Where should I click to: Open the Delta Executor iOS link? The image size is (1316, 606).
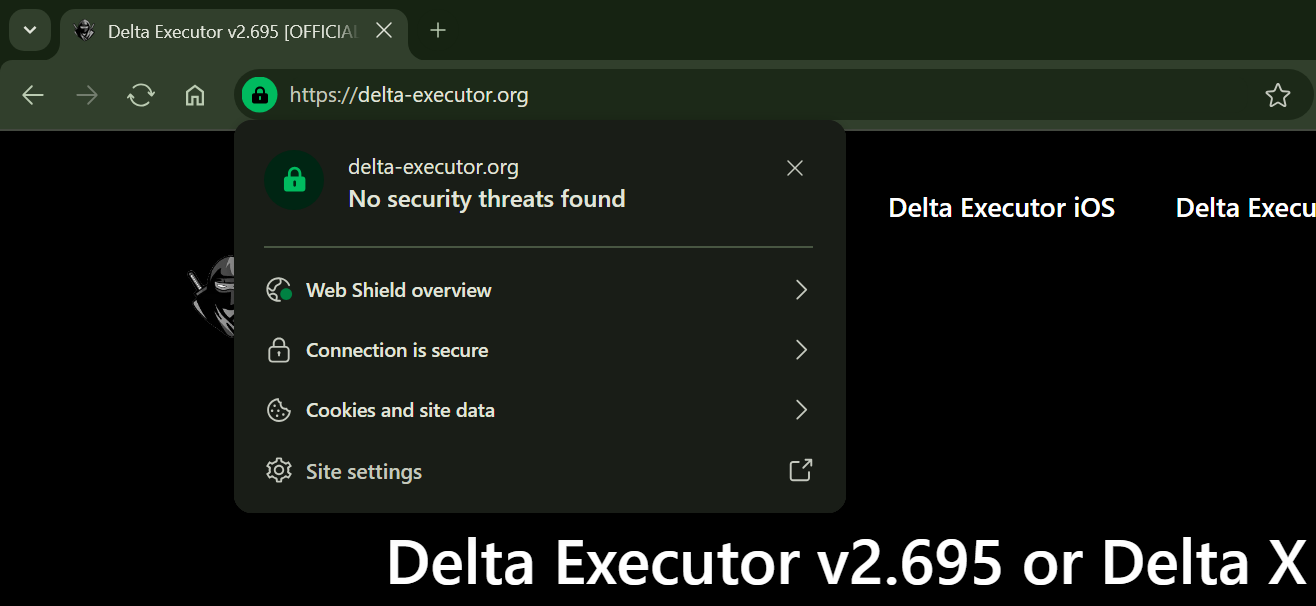click(x=1001, y=208)
